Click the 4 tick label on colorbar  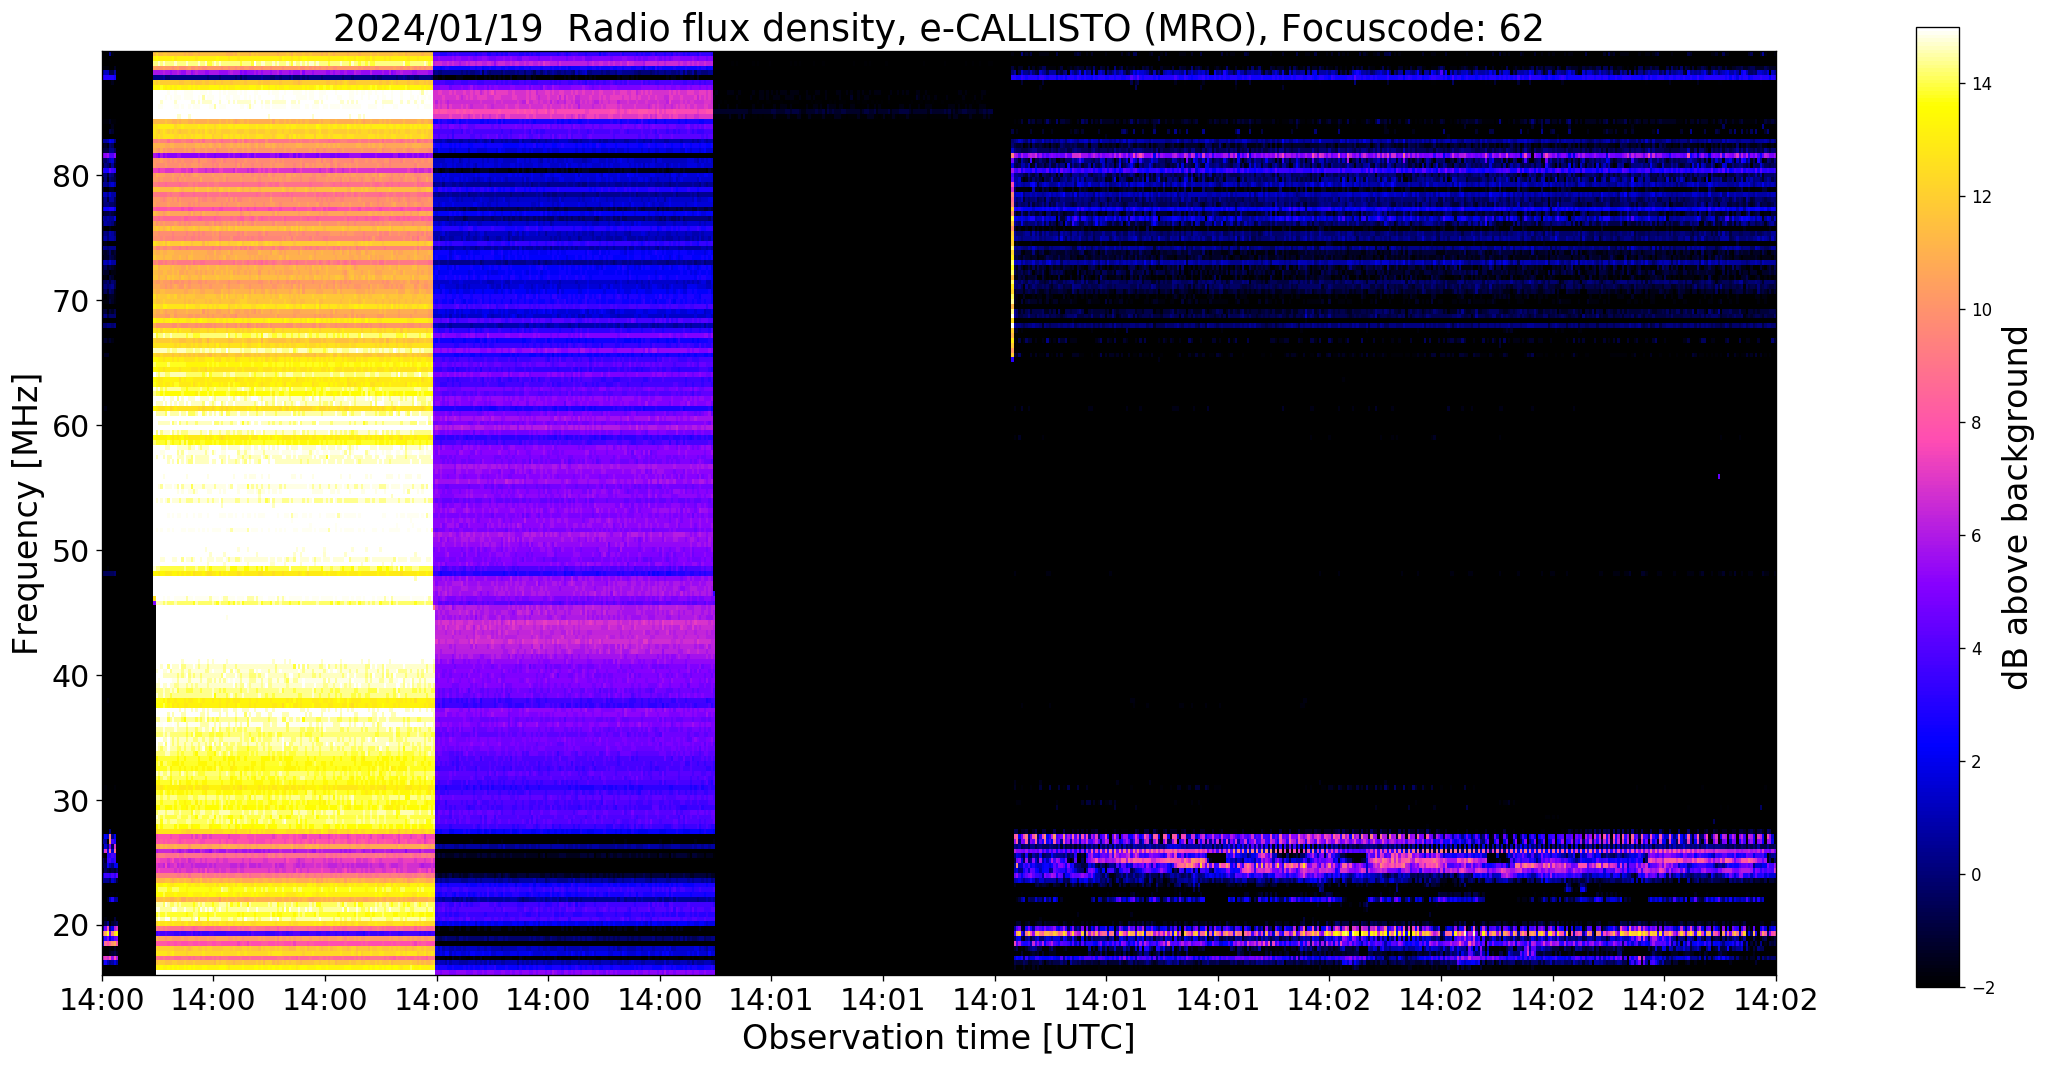click(1975, 650)
